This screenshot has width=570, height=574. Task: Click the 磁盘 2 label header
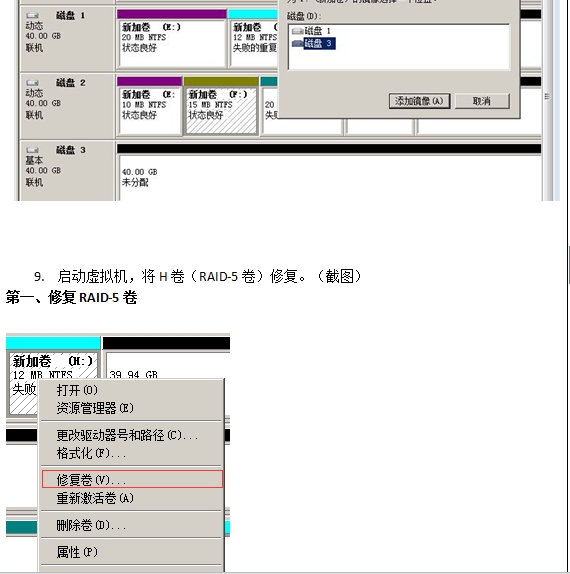(x=70, y=83)
